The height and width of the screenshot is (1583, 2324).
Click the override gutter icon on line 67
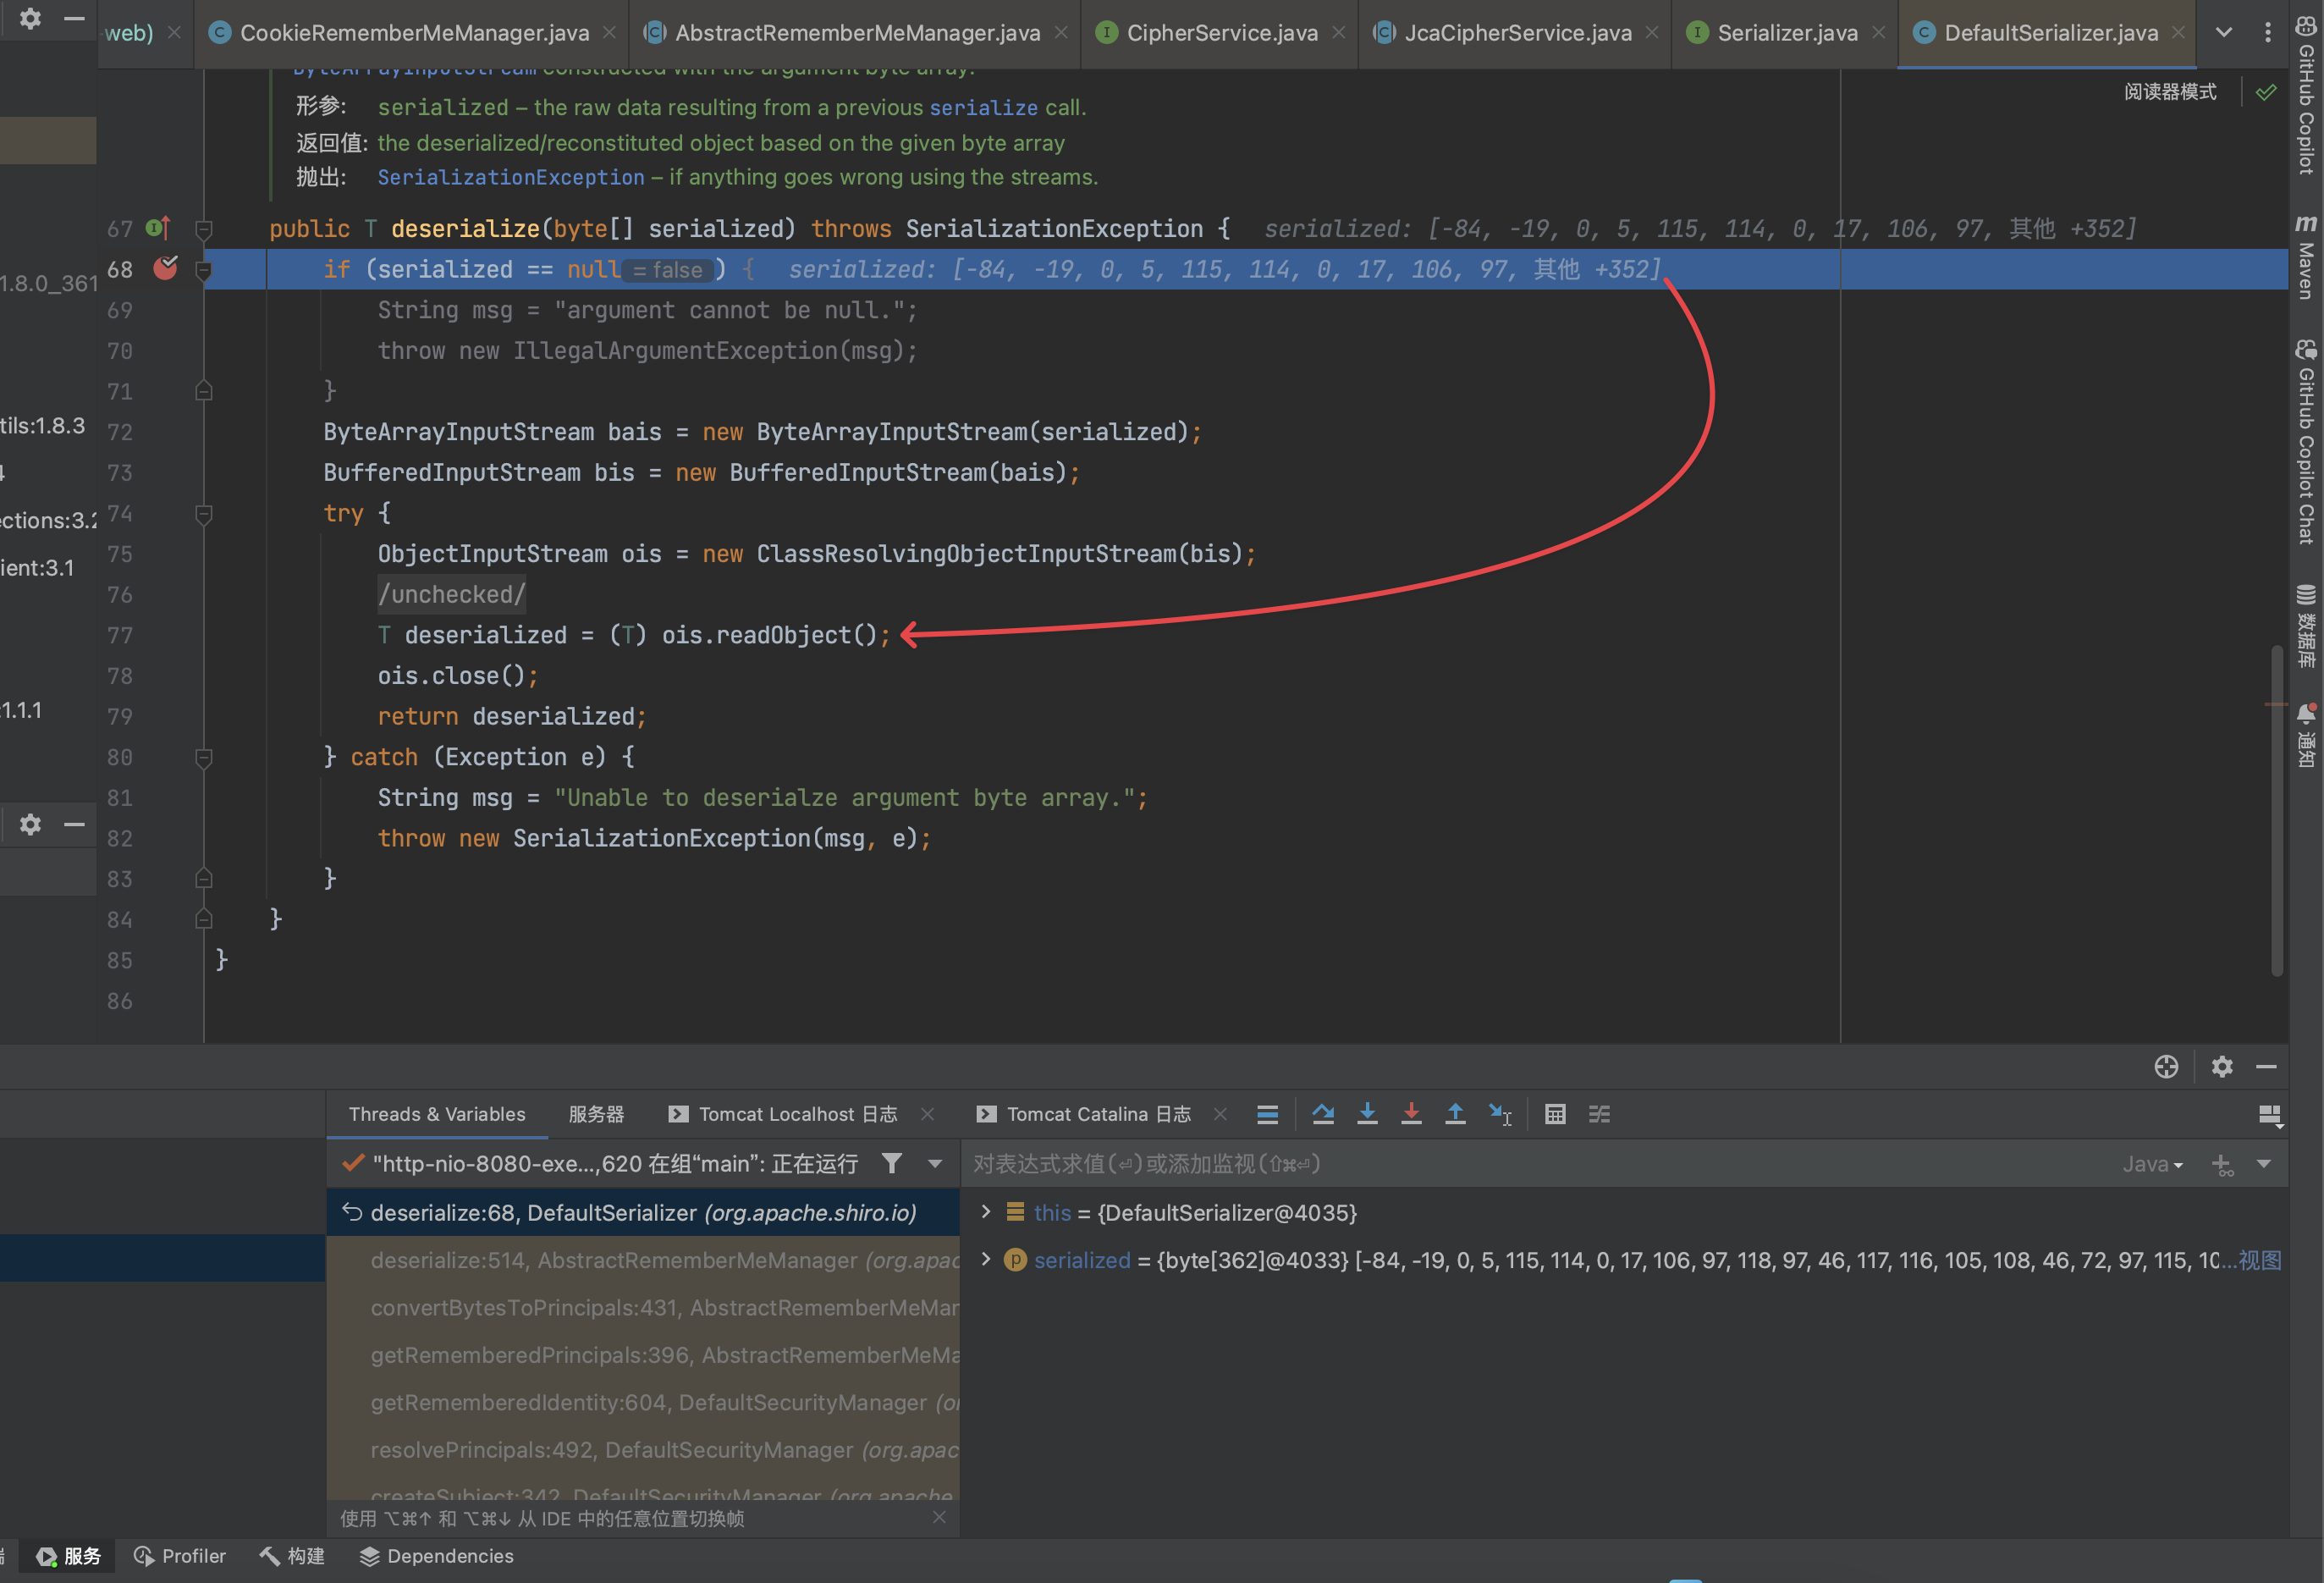point(158,228)
